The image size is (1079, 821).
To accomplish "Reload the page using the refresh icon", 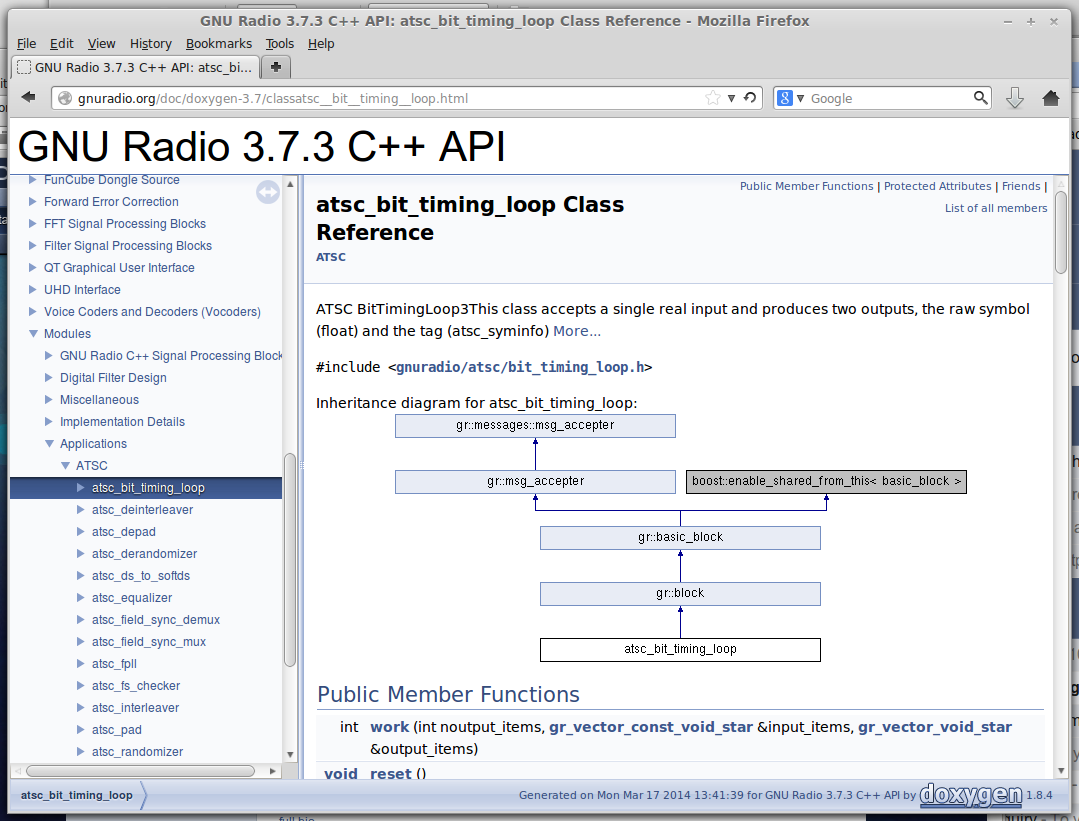I will (x=750, y=98).
